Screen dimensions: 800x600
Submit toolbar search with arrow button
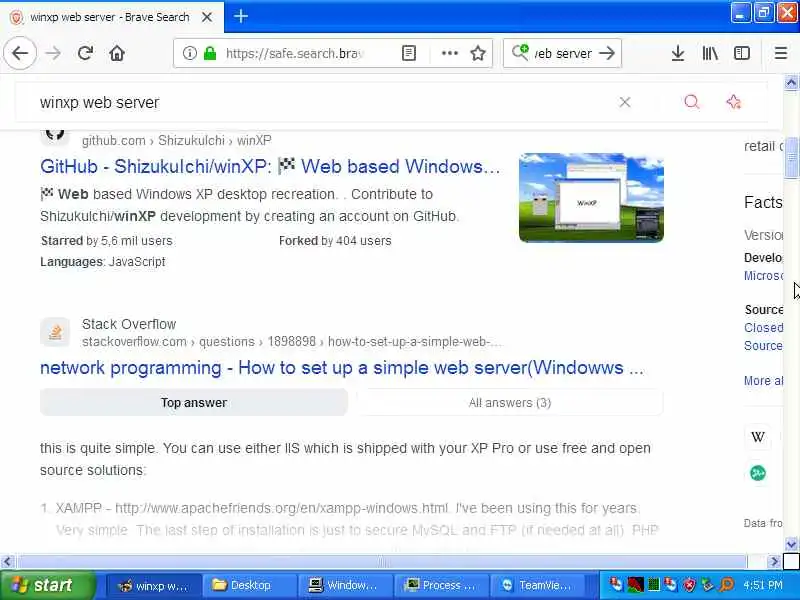pyautogui.click(x=607, y=53)
